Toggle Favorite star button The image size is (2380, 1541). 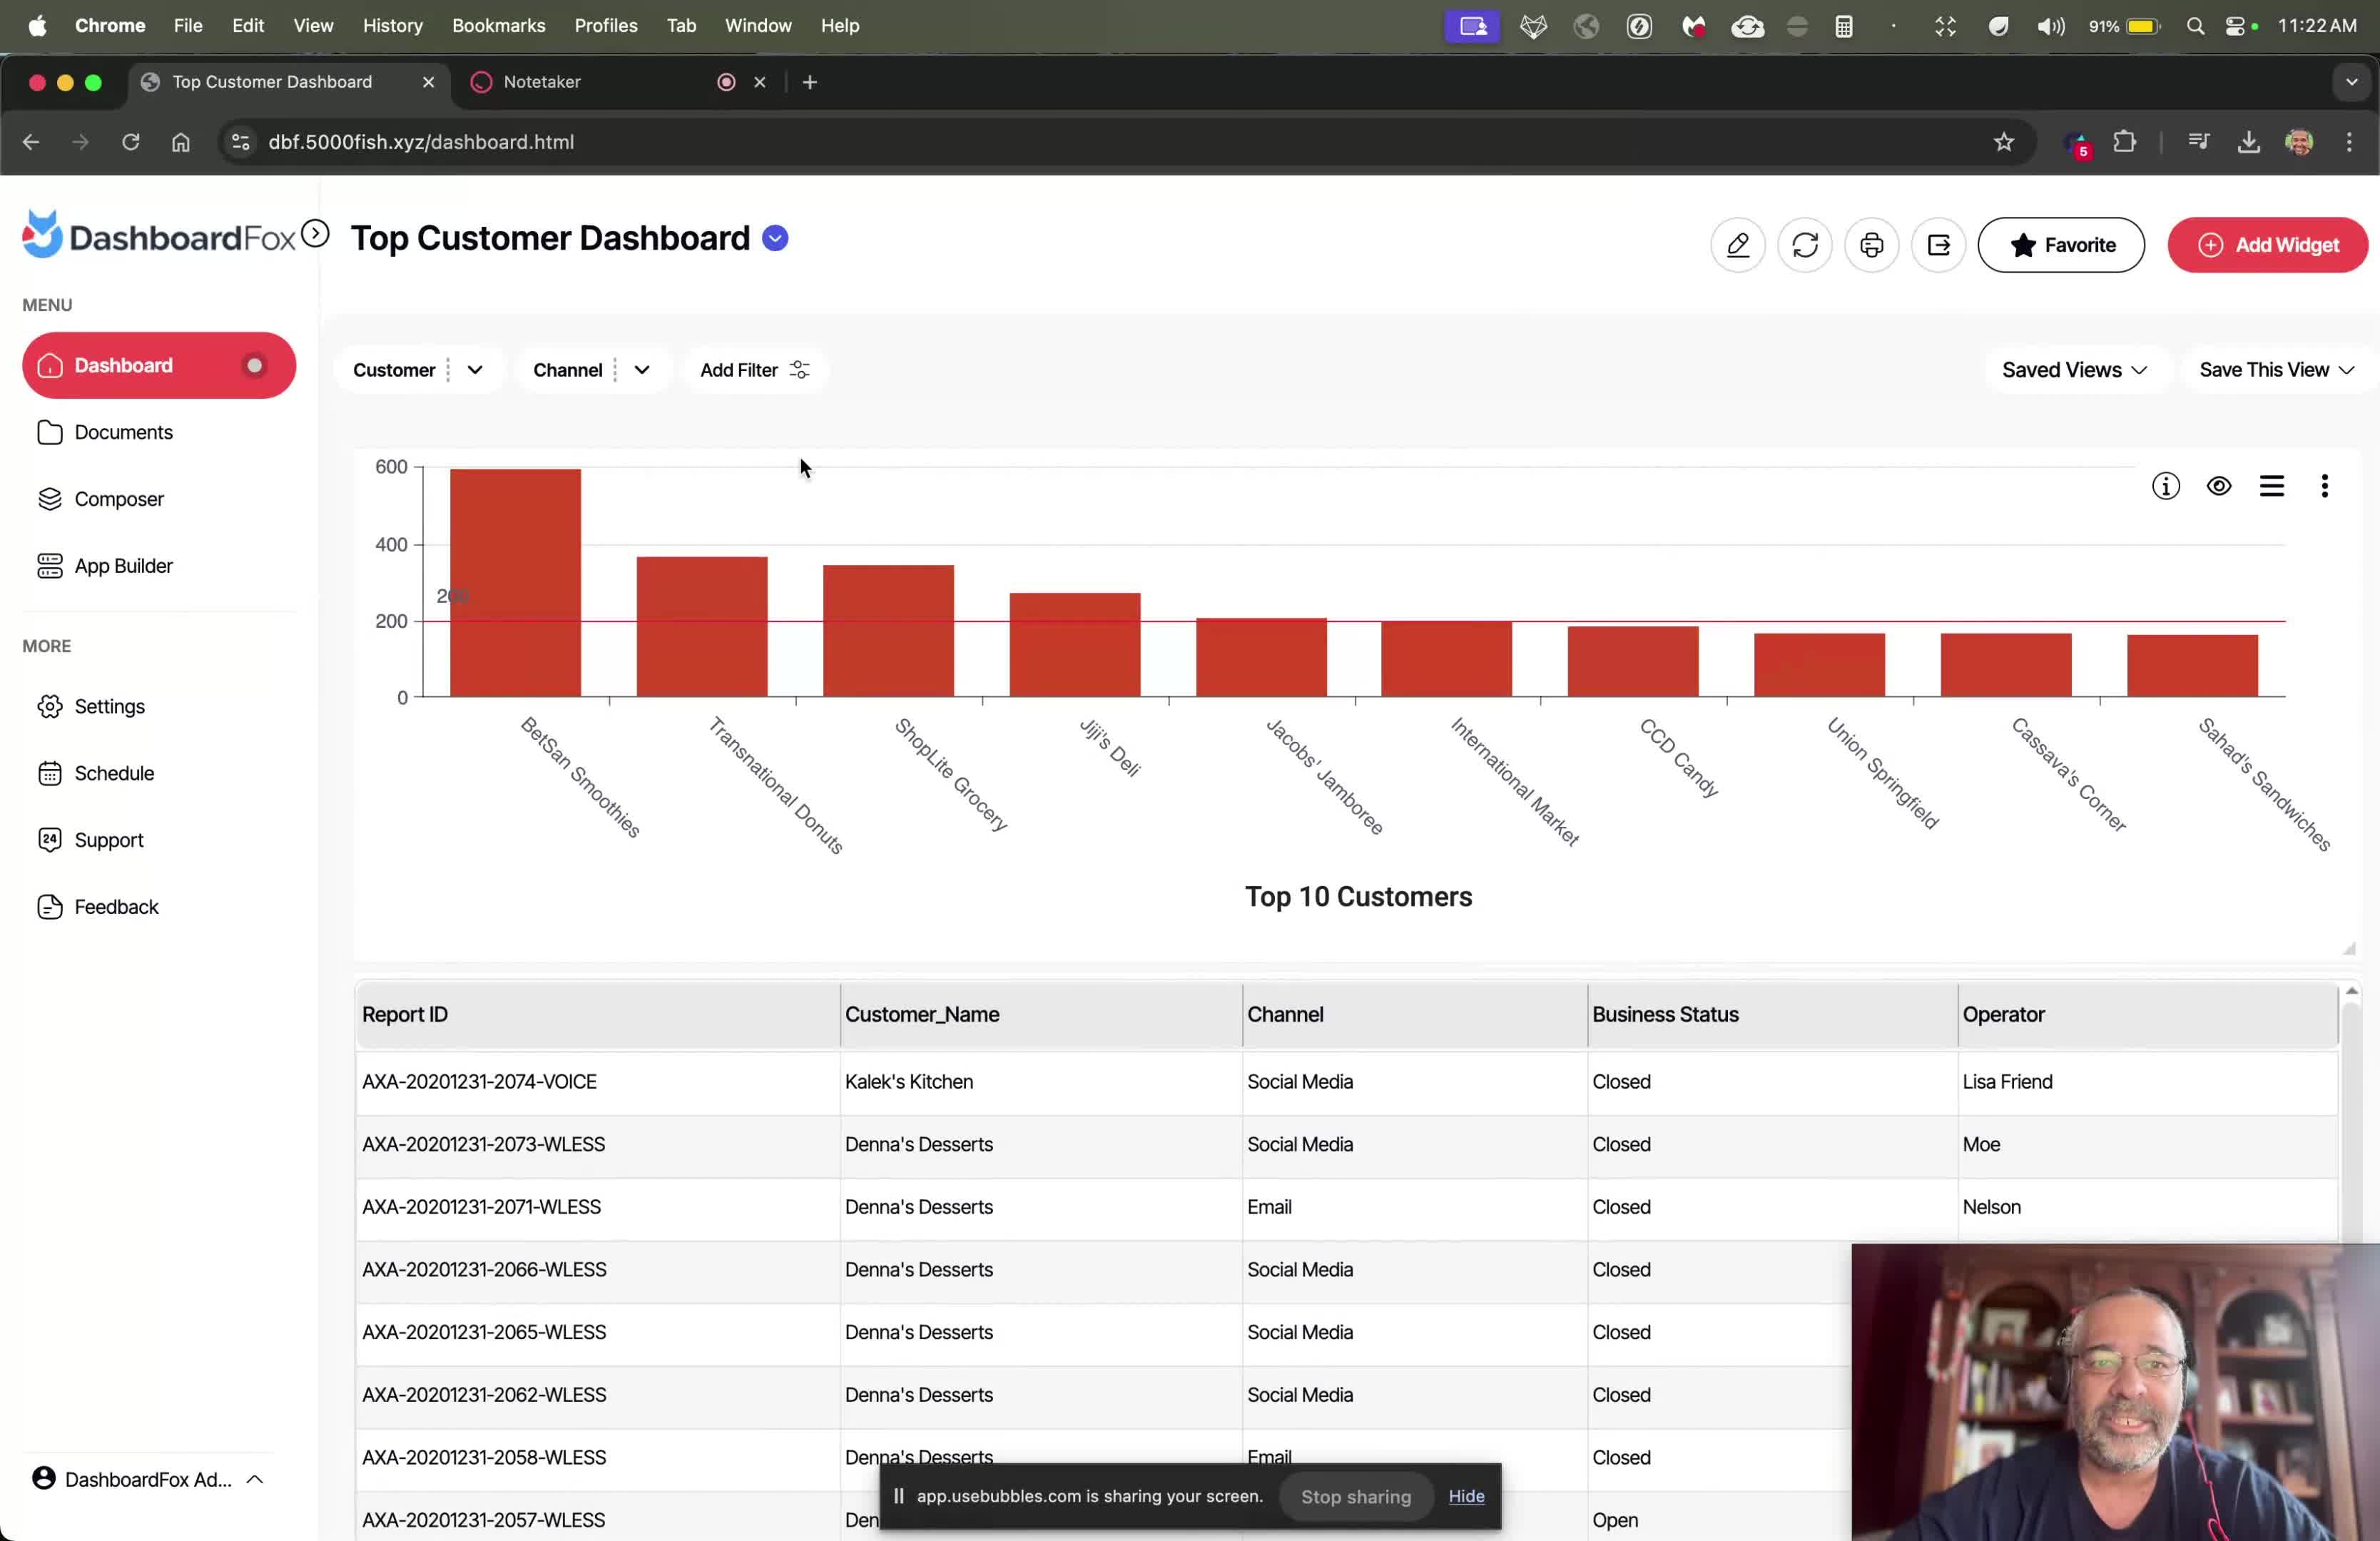tap(2060, 245)
